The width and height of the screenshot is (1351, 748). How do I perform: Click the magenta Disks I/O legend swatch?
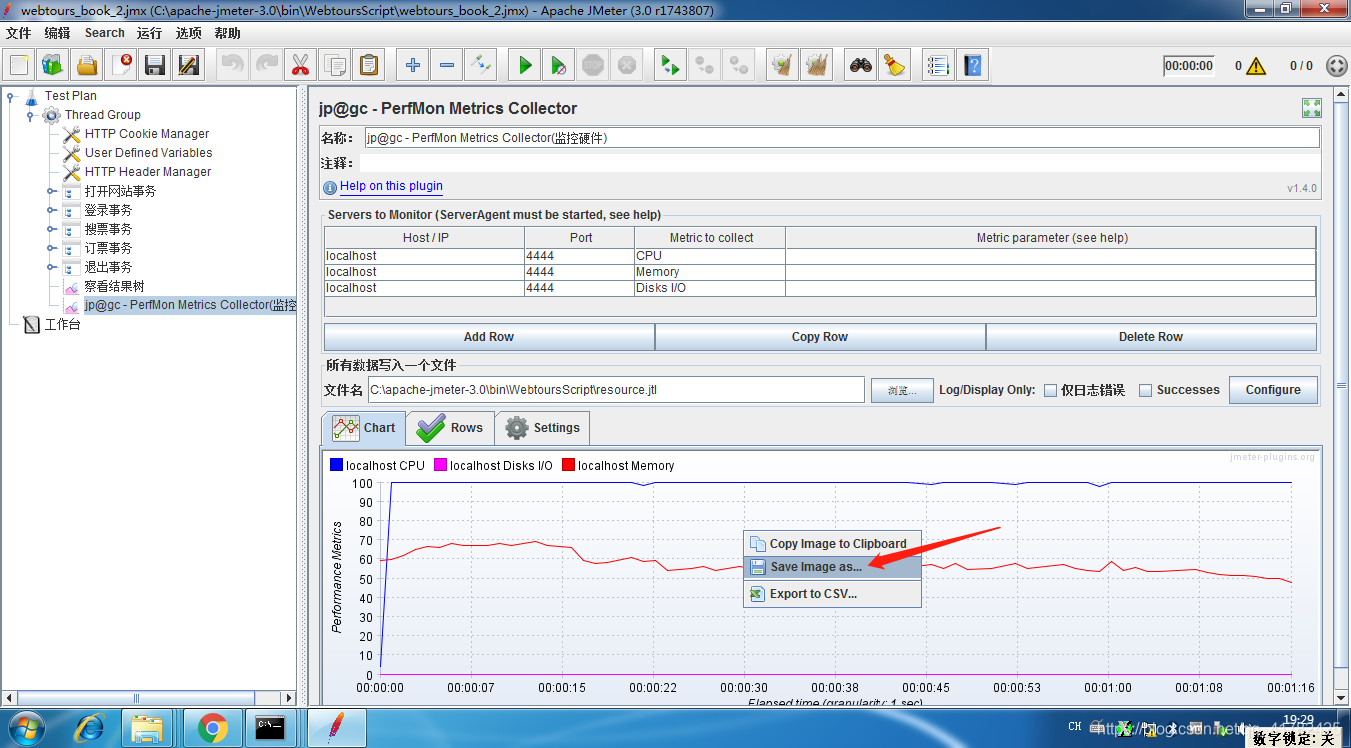(440, 465)
